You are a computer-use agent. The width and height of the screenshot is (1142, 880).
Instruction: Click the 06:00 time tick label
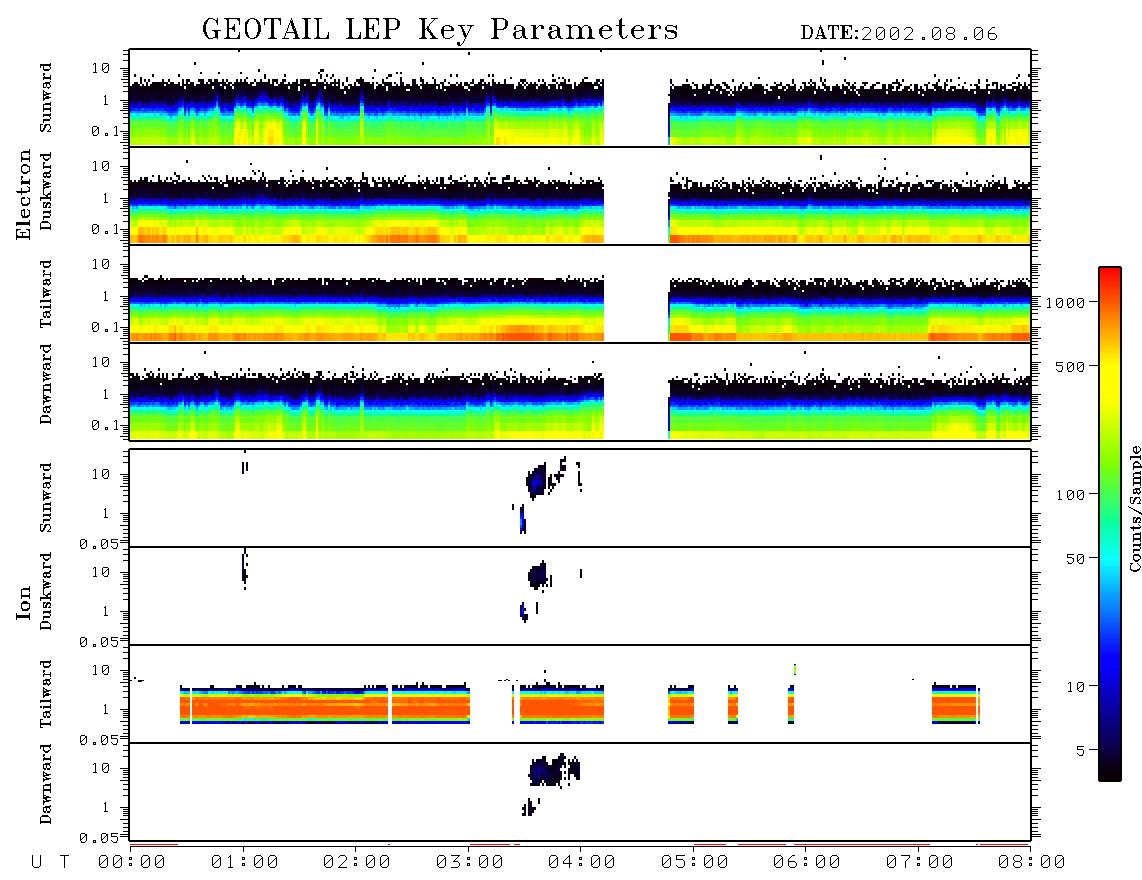click(x=807, y=863)
